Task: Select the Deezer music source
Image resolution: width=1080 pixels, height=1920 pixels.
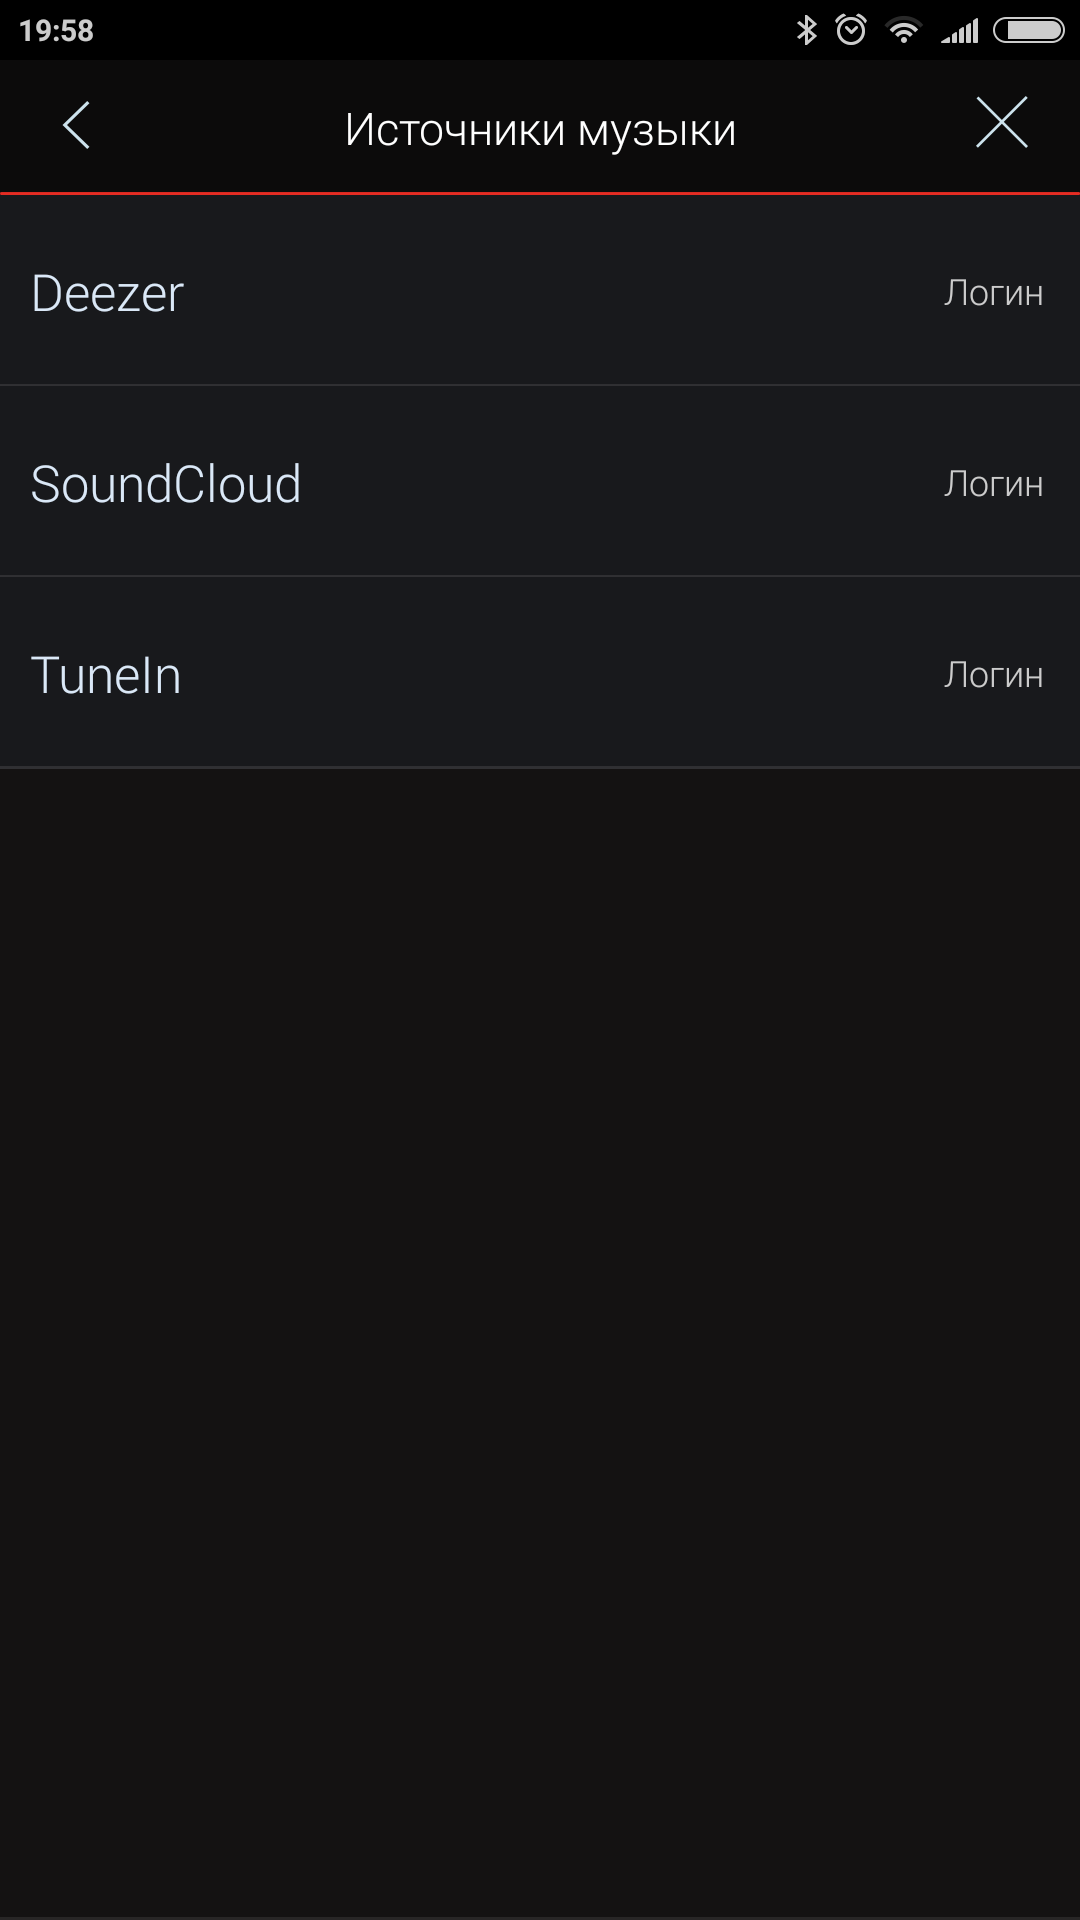Action: [x=108, y=294]
